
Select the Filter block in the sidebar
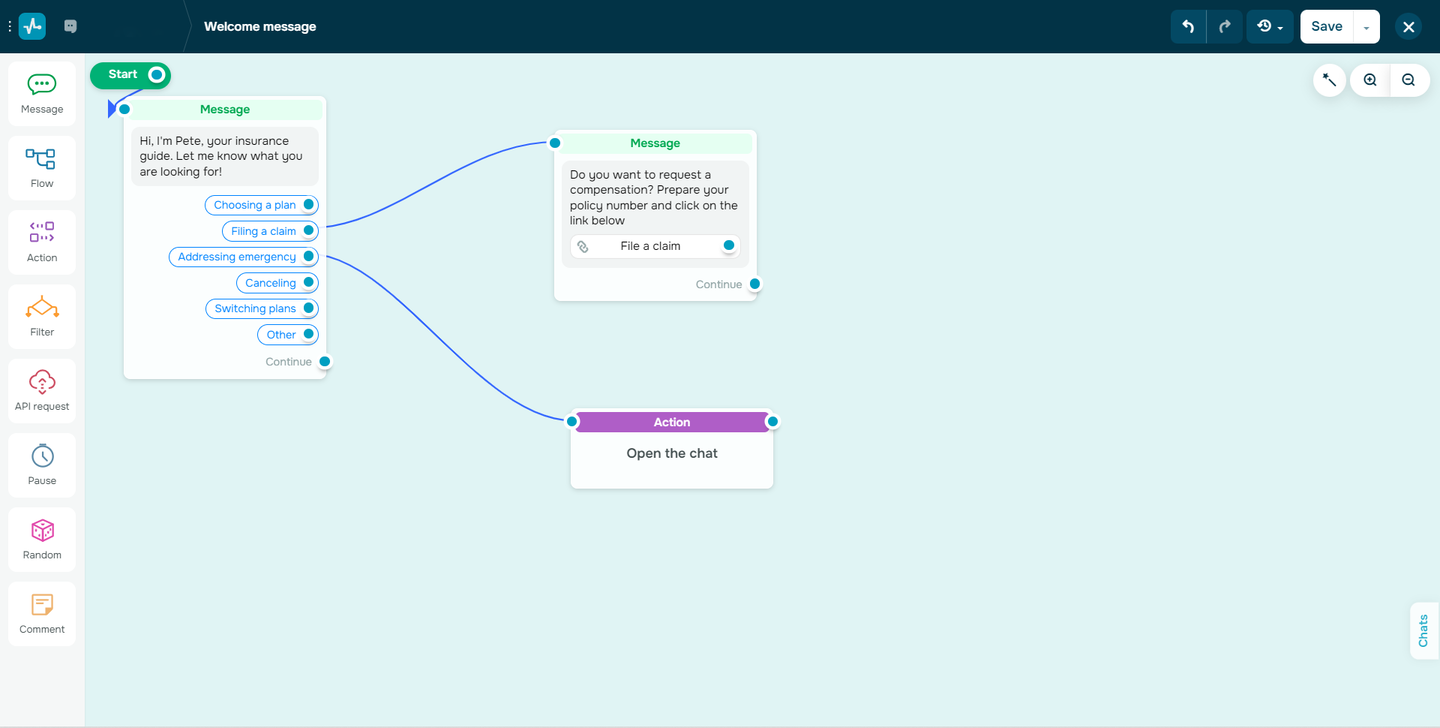click(x=42, y=317)
